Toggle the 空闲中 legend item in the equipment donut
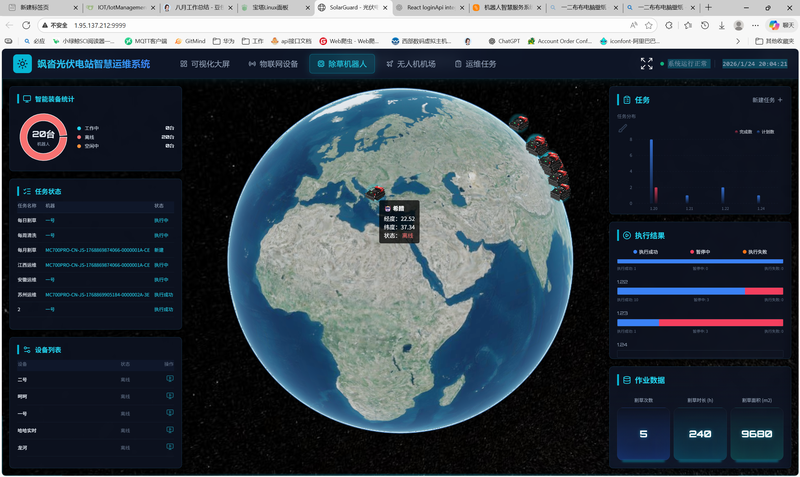 point(88,146)
